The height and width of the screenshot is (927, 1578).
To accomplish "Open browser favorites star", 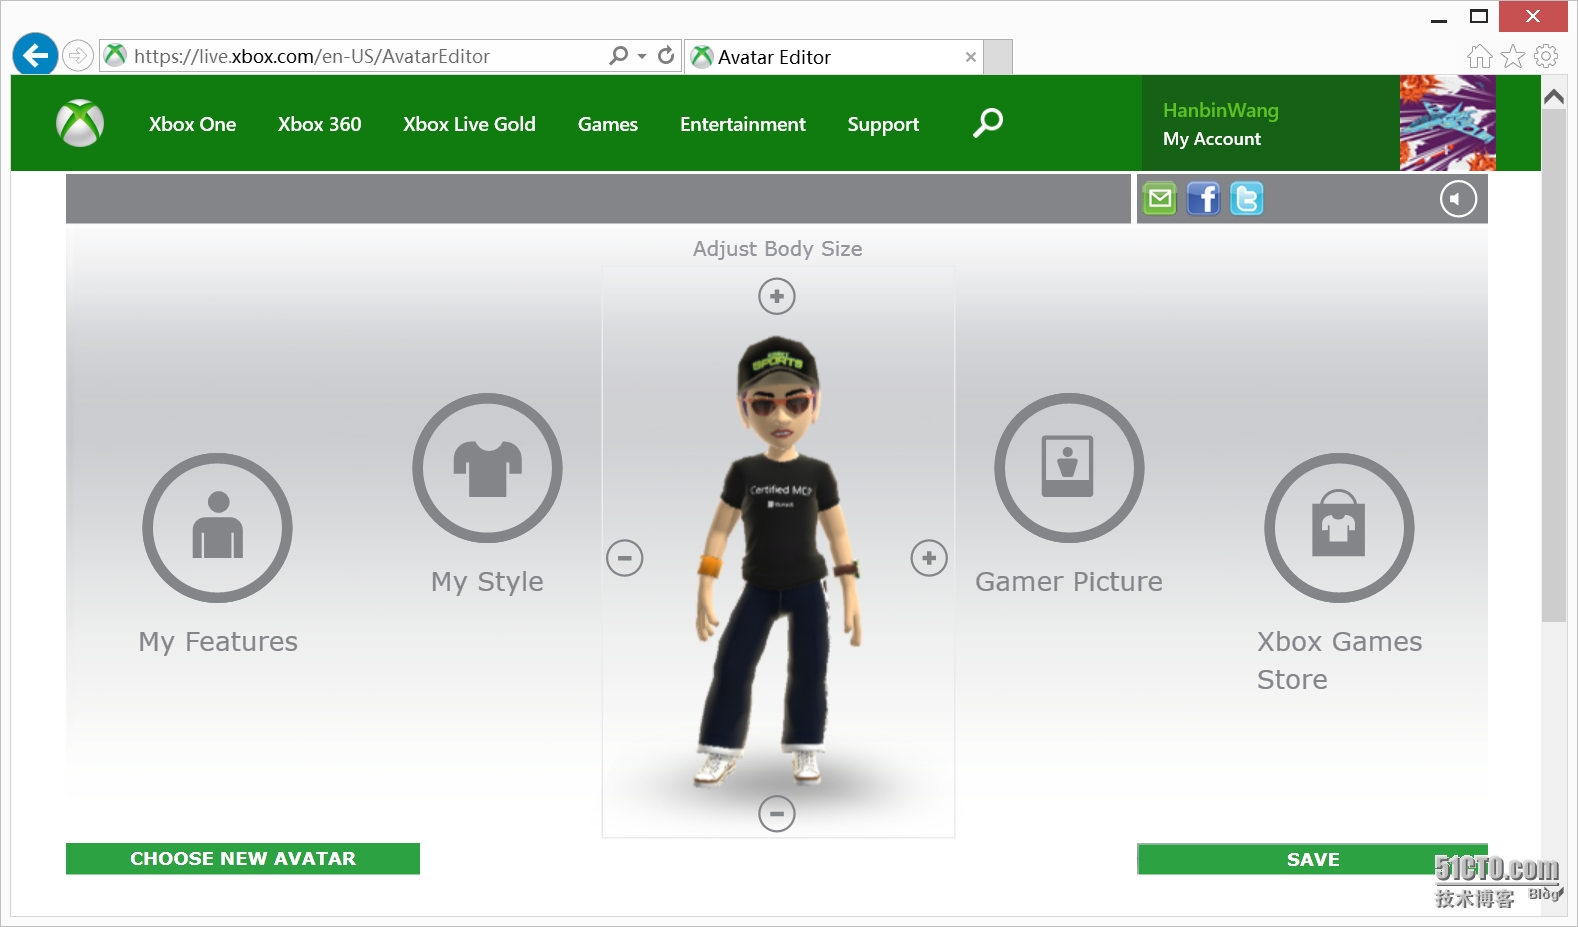I will [x=1513, y=57].
